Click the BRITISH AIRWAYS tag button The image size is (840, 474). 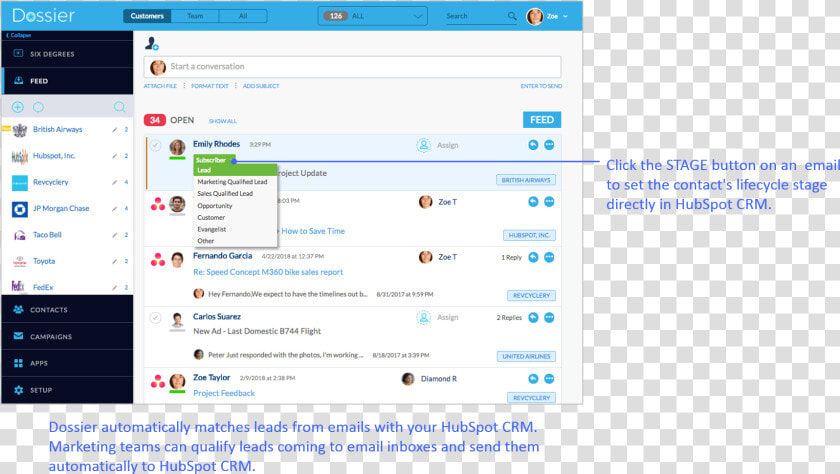pyautogui.click(x=526, y=180)
